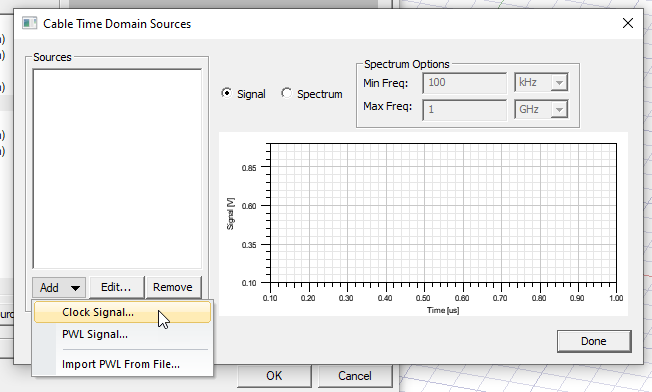Select the Spectrum radio button
The height and width of the screenshot is (392, 652).
311,94
